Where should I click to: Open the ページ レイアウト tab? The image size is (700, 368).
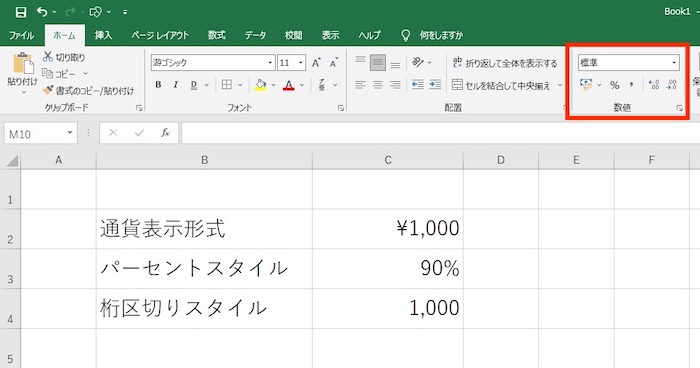pos(160,35)
